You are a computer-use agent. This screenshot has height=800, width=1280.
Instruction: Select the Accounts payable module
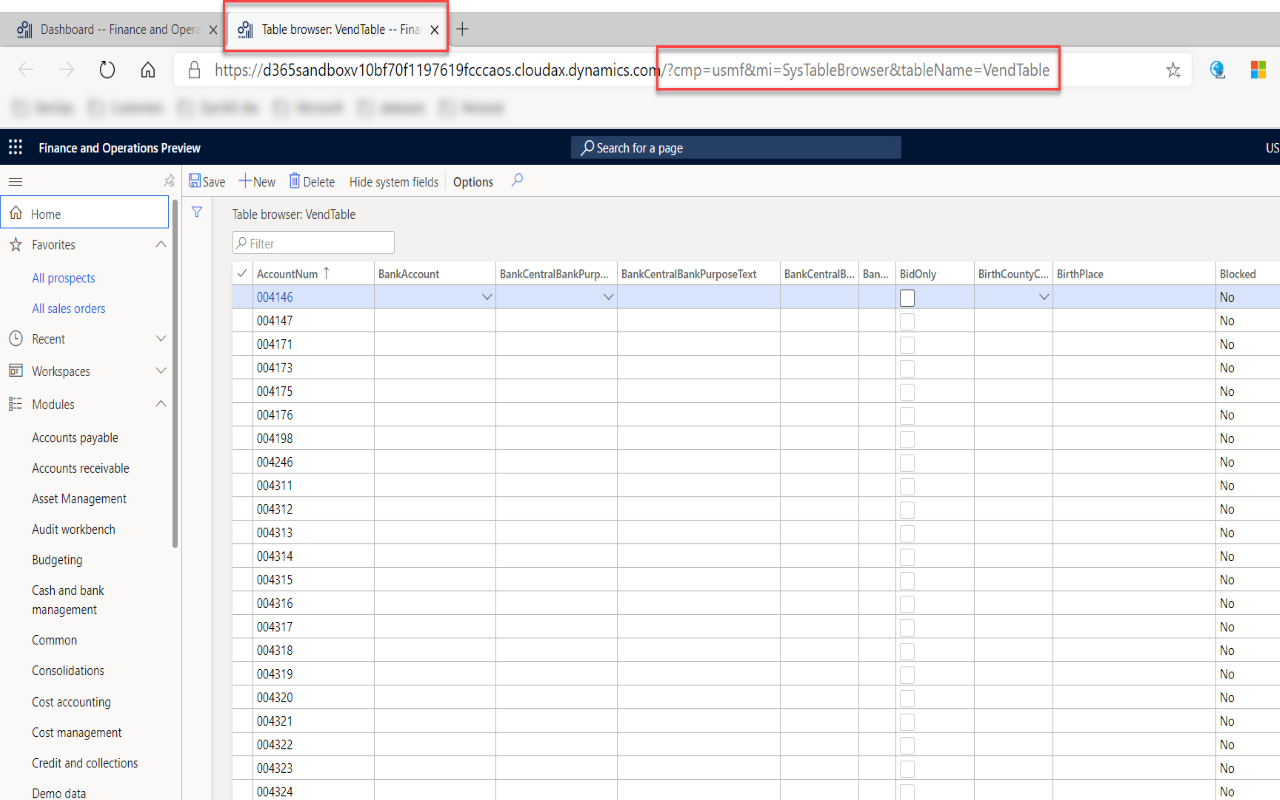(74, 437)
